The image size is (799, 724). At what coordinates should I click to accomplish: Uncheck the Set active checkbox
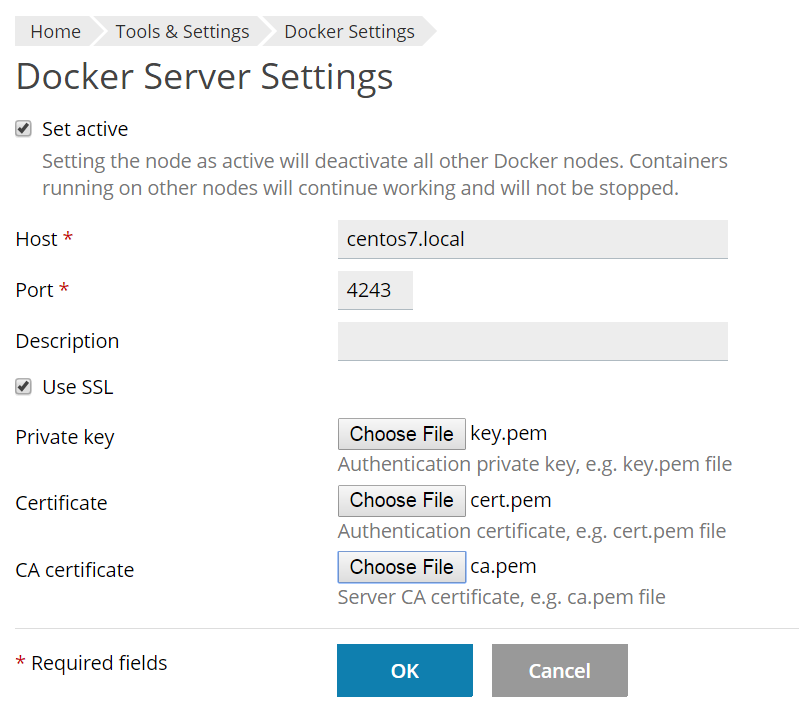(x=23, y=129)
